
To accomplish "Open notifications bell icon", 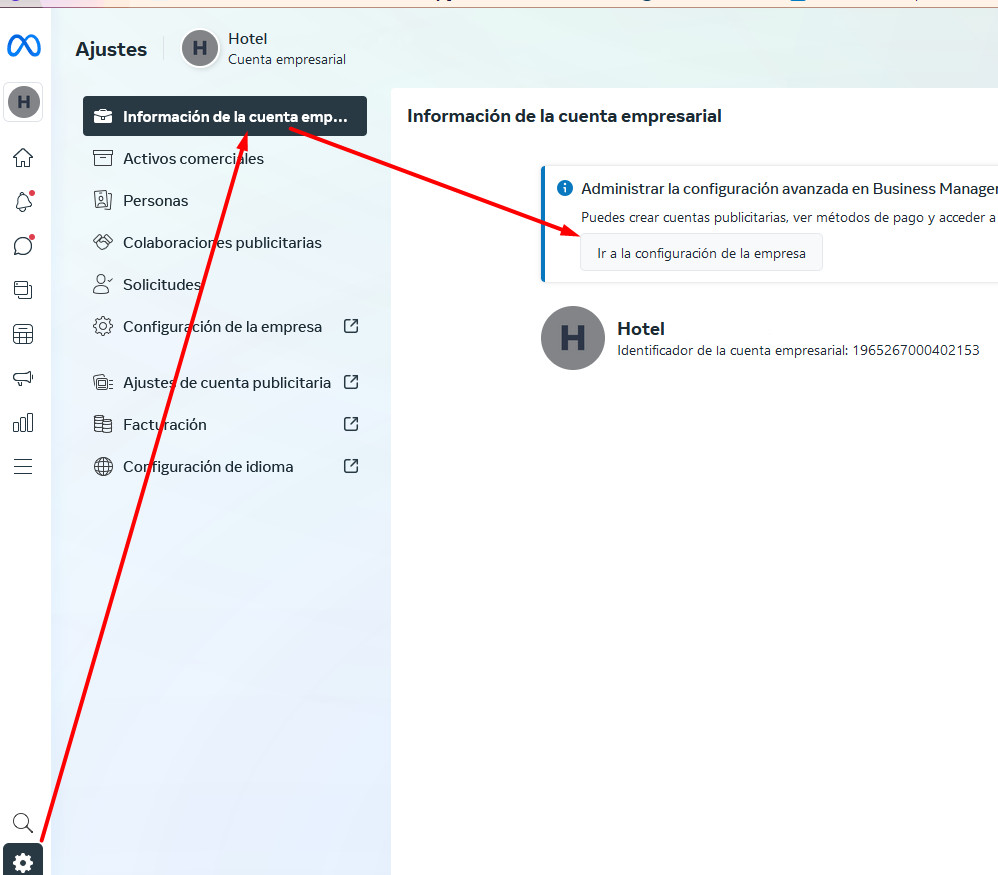I will click(x=24, y=202).
